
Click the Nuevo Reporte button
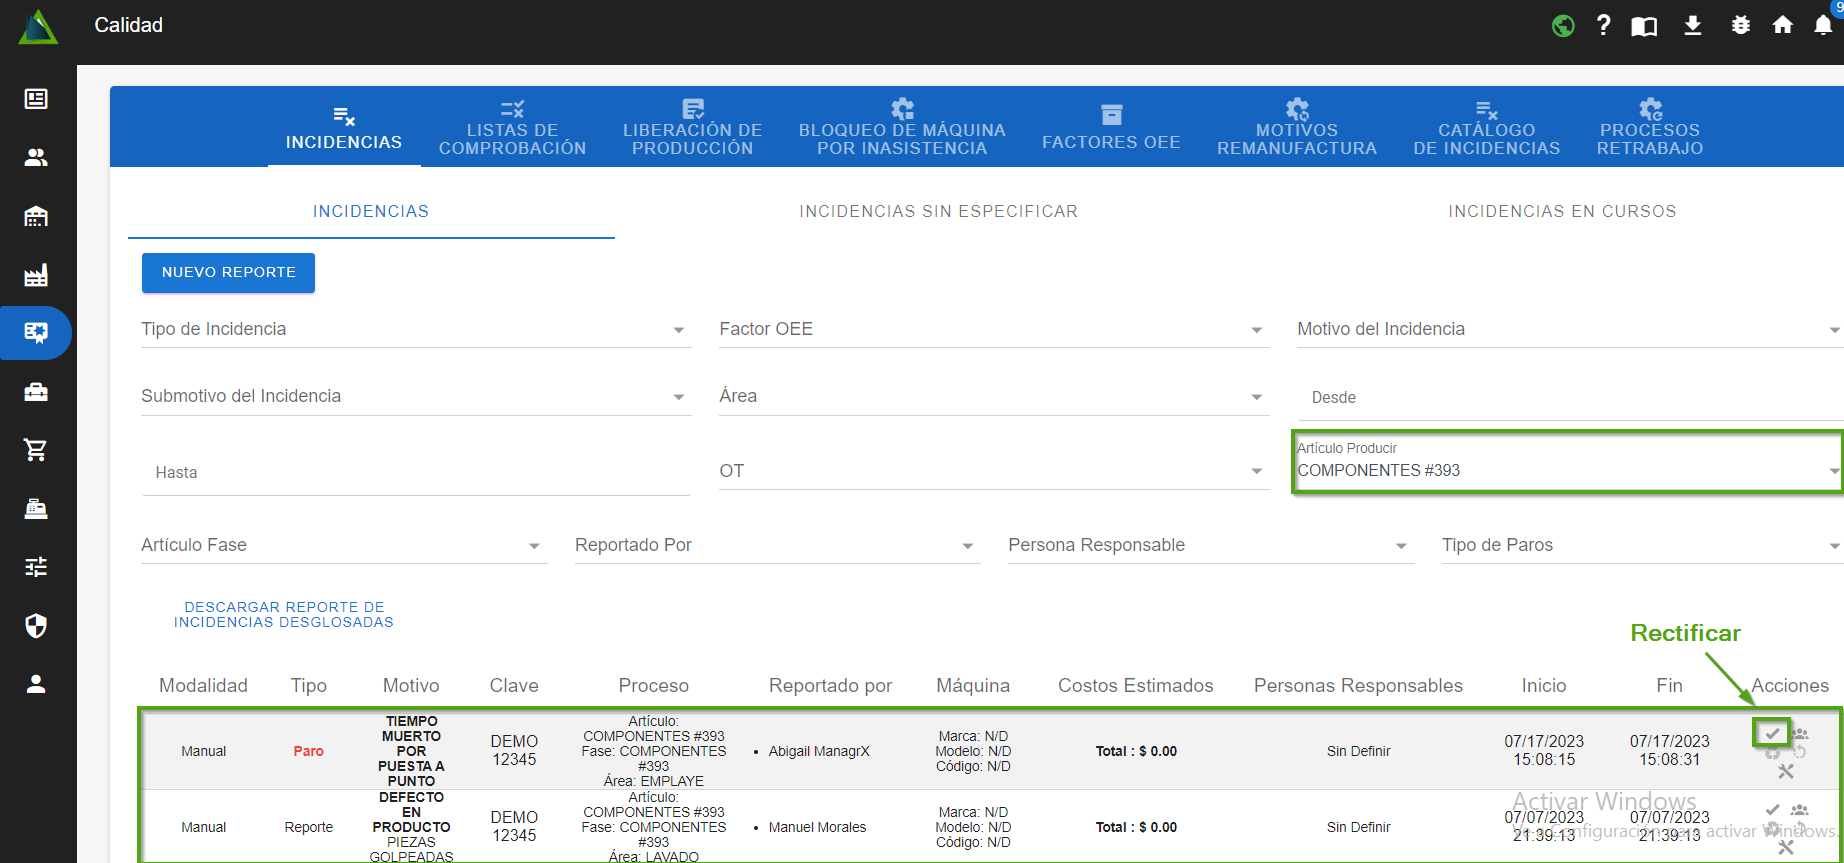click(228, 272)
